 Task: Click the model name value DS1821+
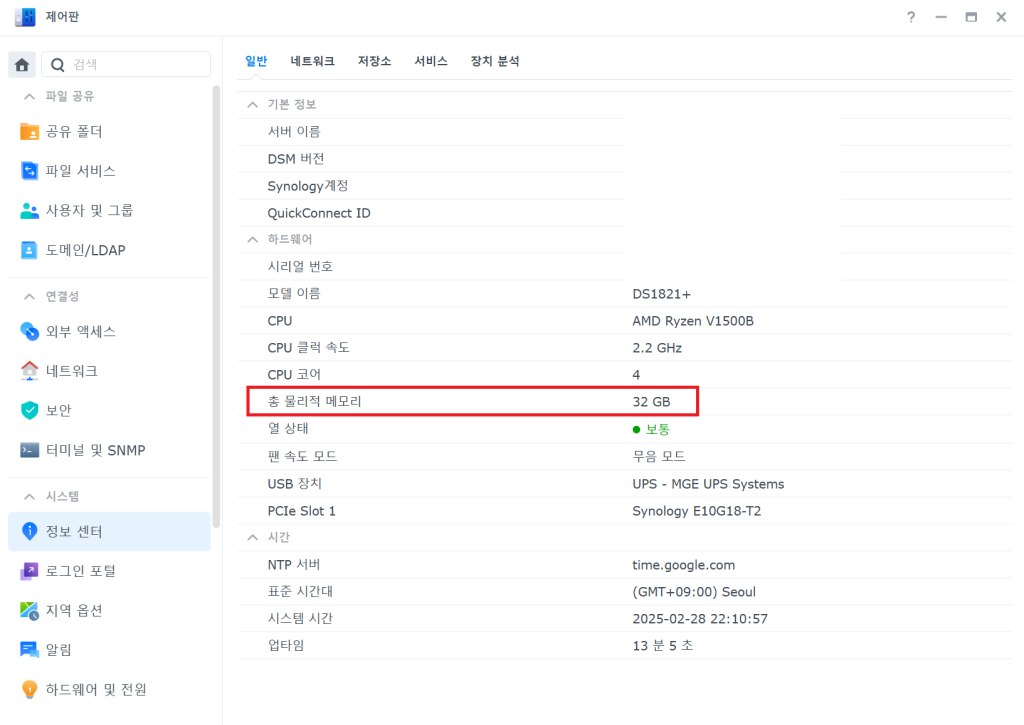[662, 294]
